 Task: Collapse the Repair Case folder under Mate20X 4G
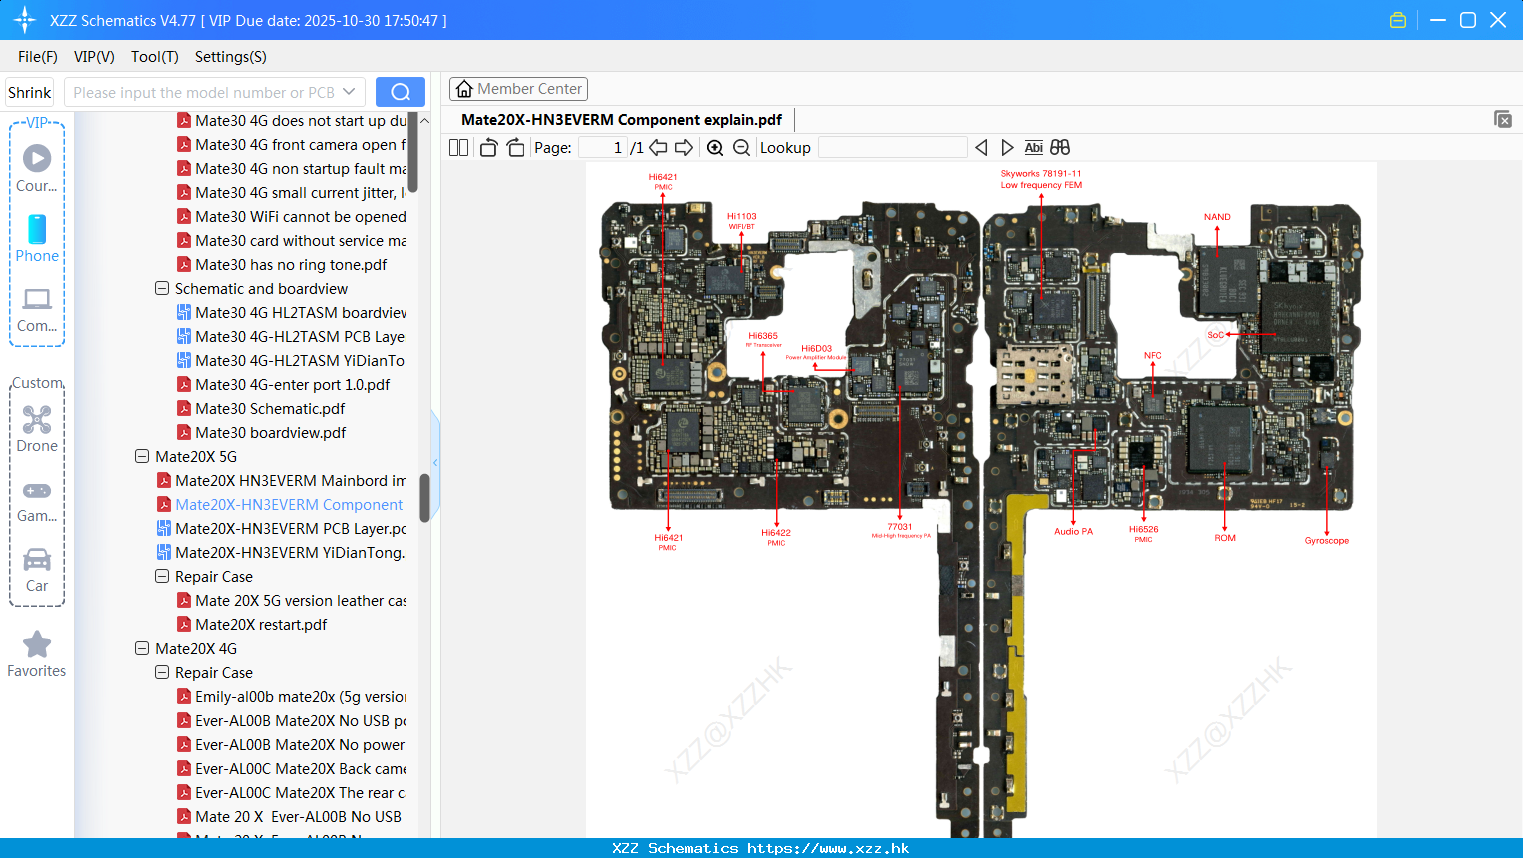(162, 673)
